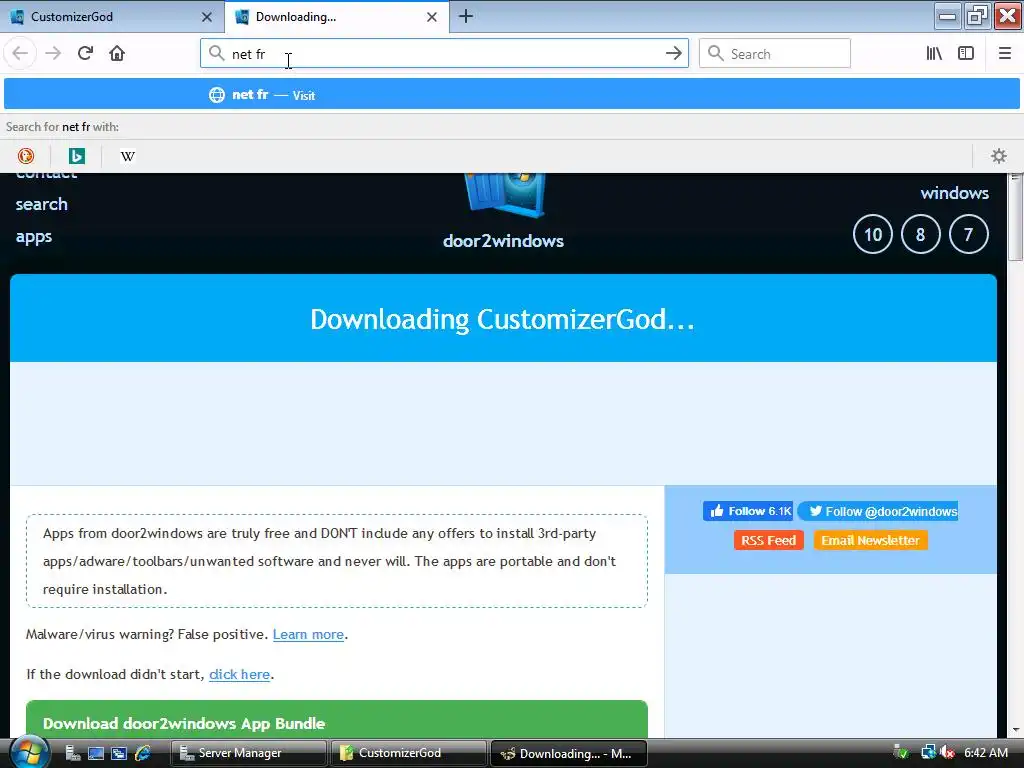Click the Switch between windows quick launch icon
Viewport: 1024px width, 768px height.
119,753
